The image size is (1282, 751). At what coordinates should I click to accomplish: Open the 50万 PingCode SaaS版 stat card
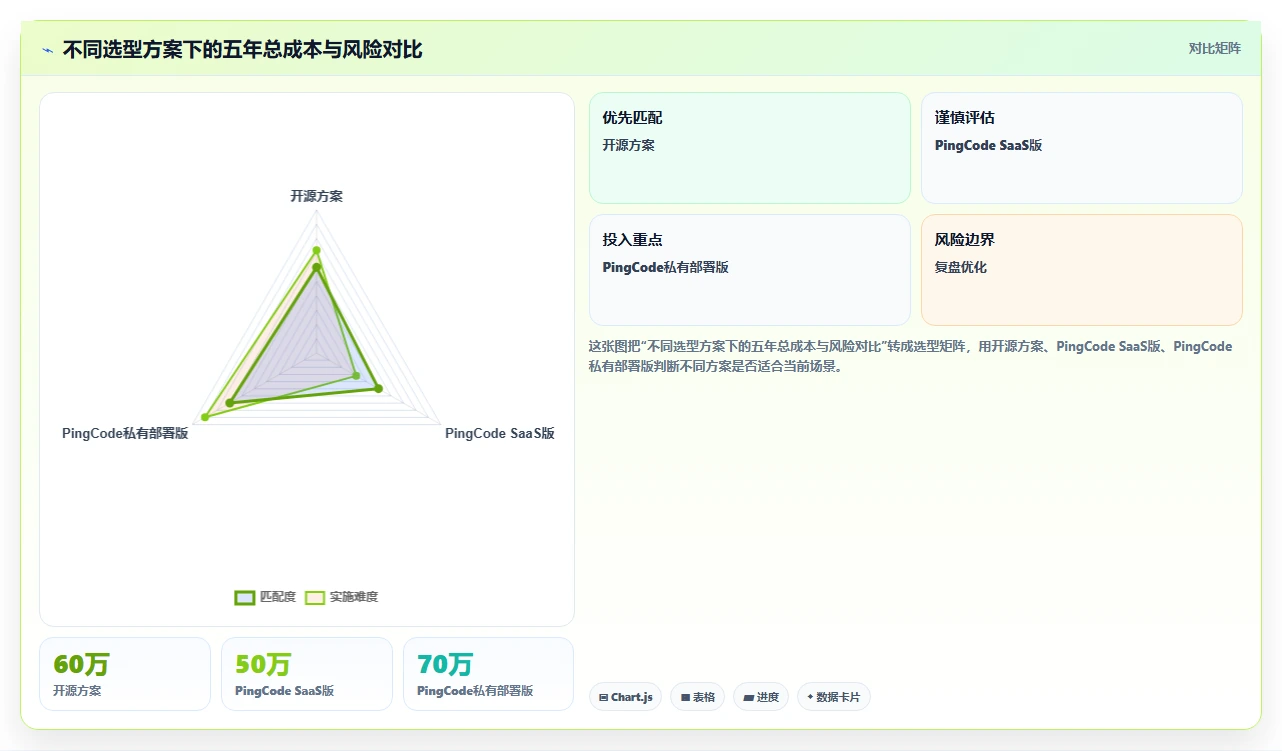point(307,674)
